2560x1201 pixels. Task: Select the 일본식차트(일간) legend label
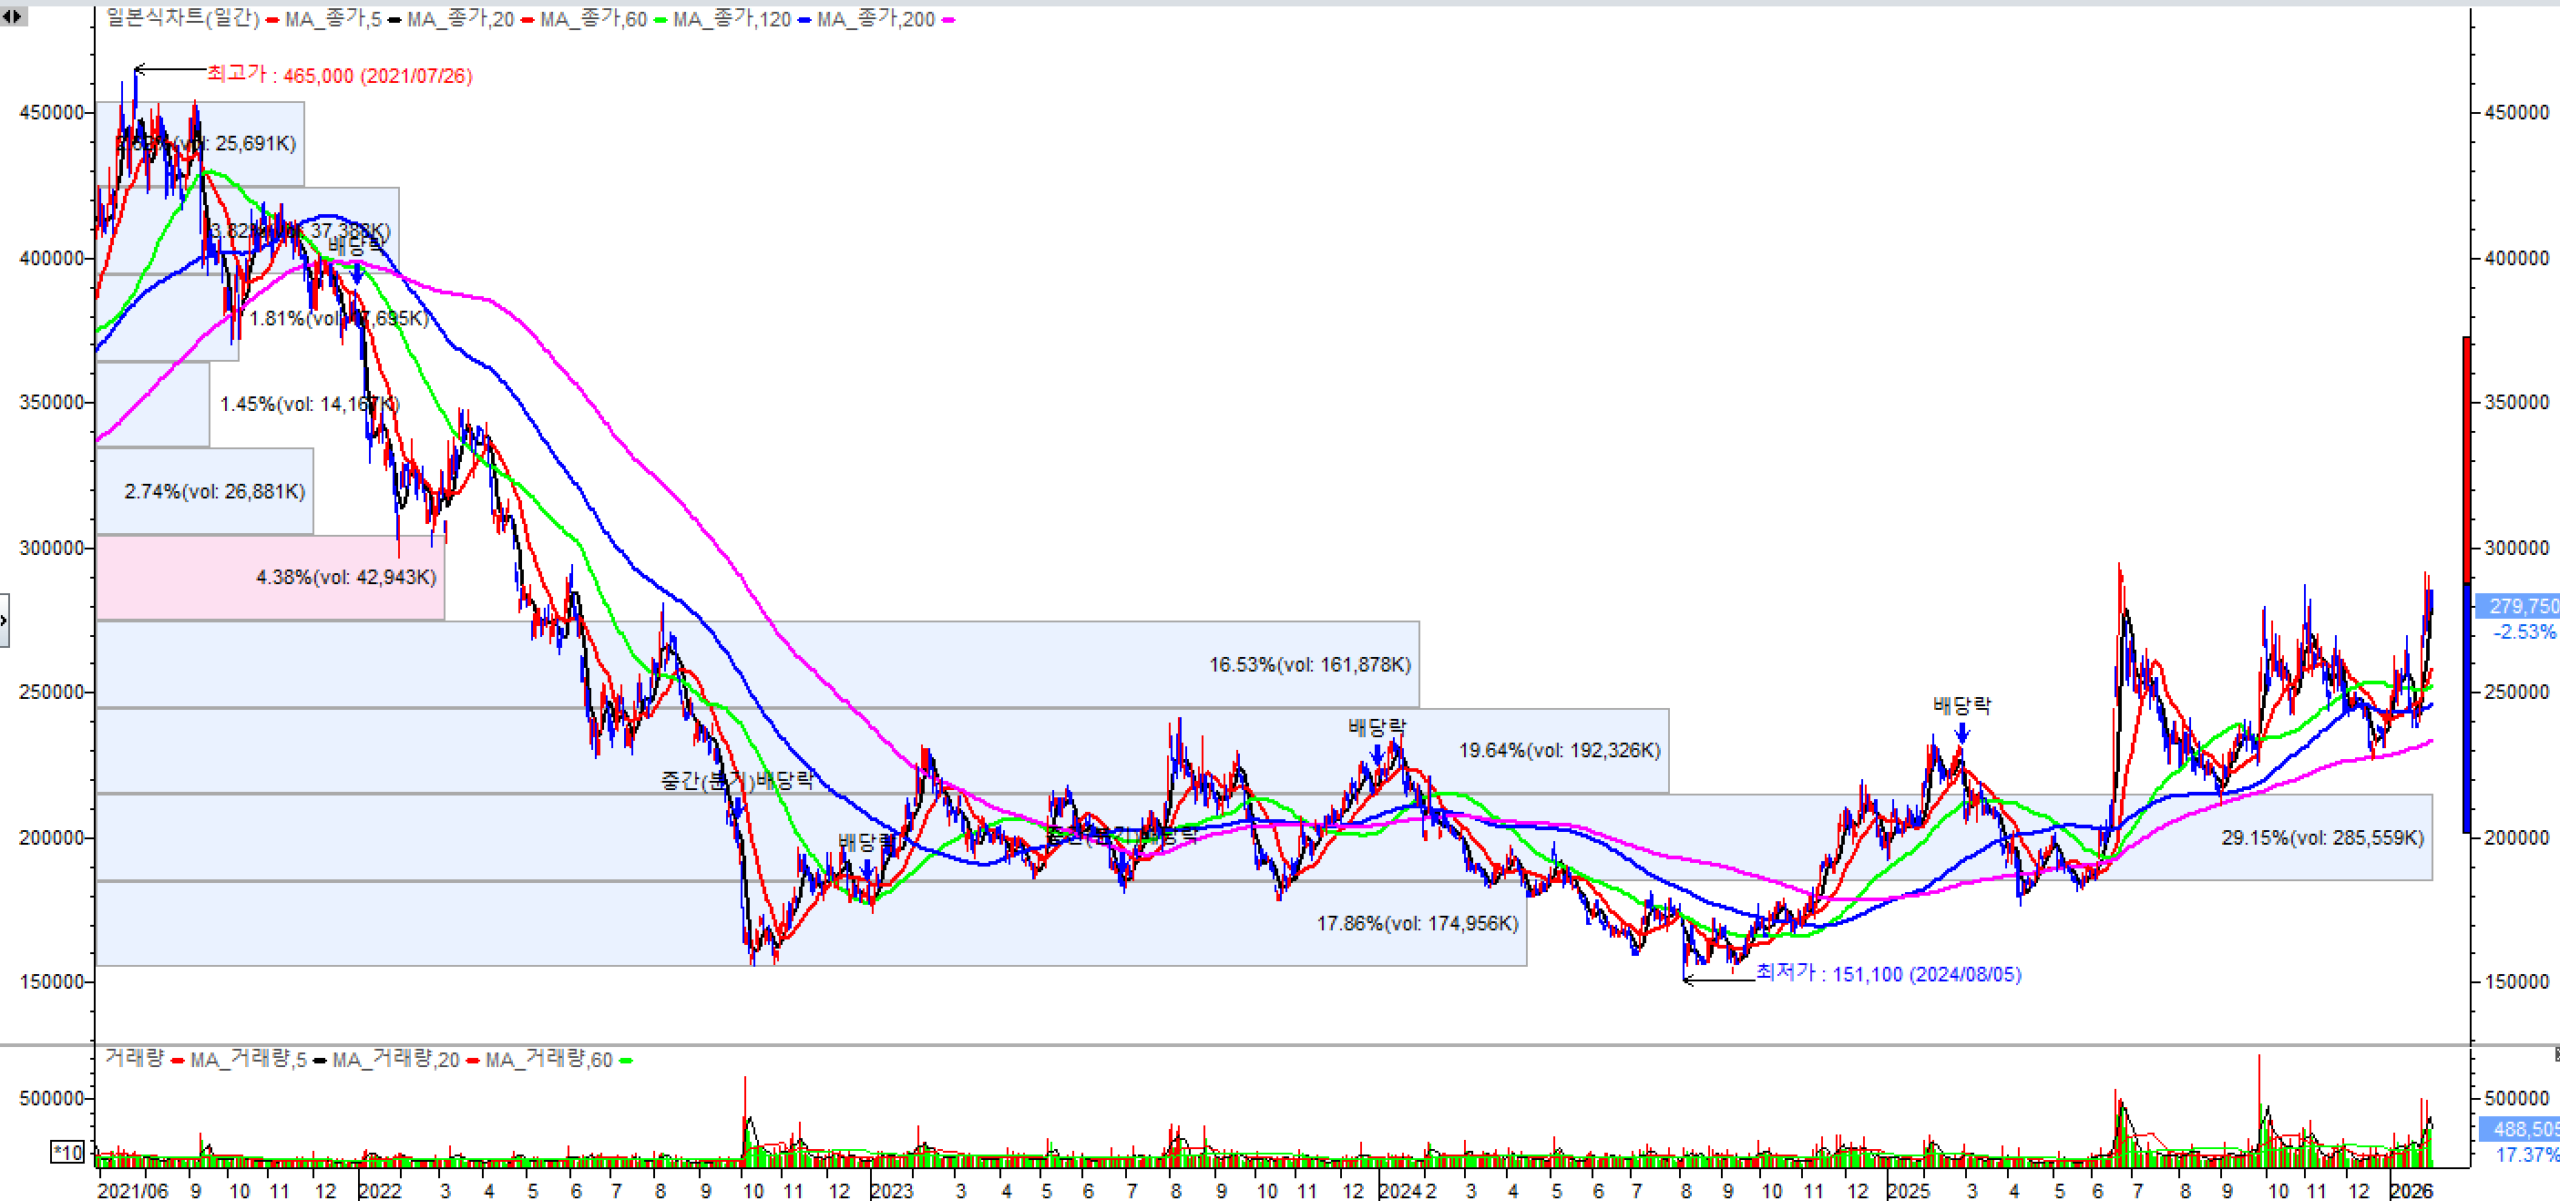(x=182, y=19)
